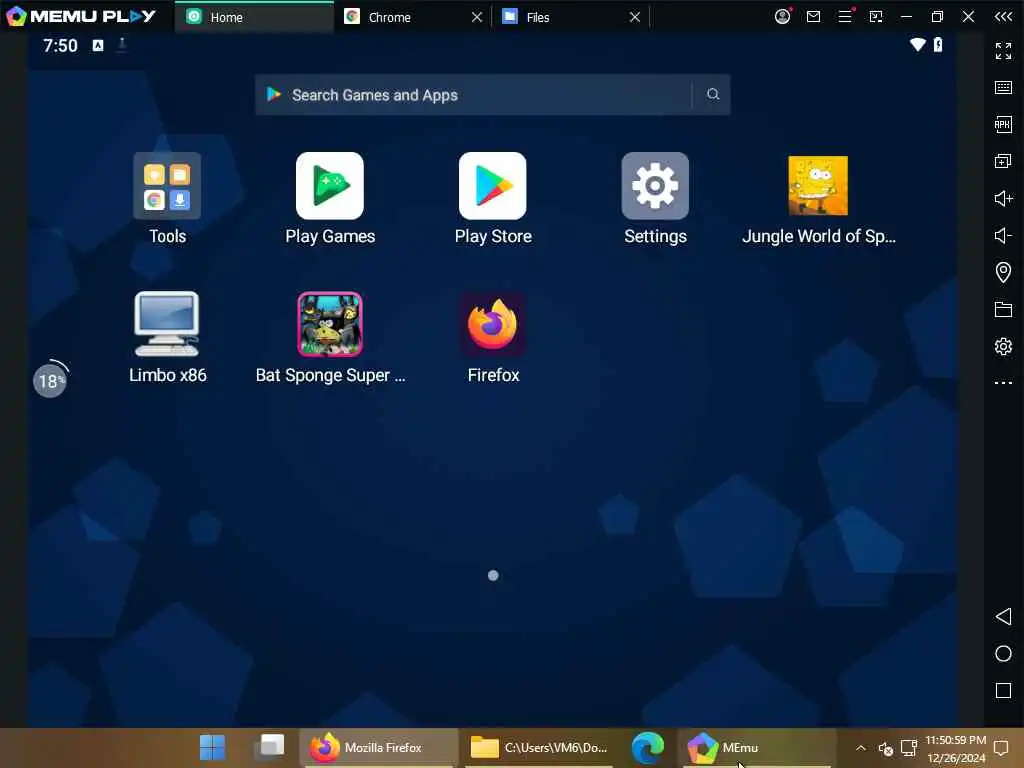This screenshot has width=1024, height=768.
Task: Click the 7:50 clock in status bar
Action: [60, 45]
